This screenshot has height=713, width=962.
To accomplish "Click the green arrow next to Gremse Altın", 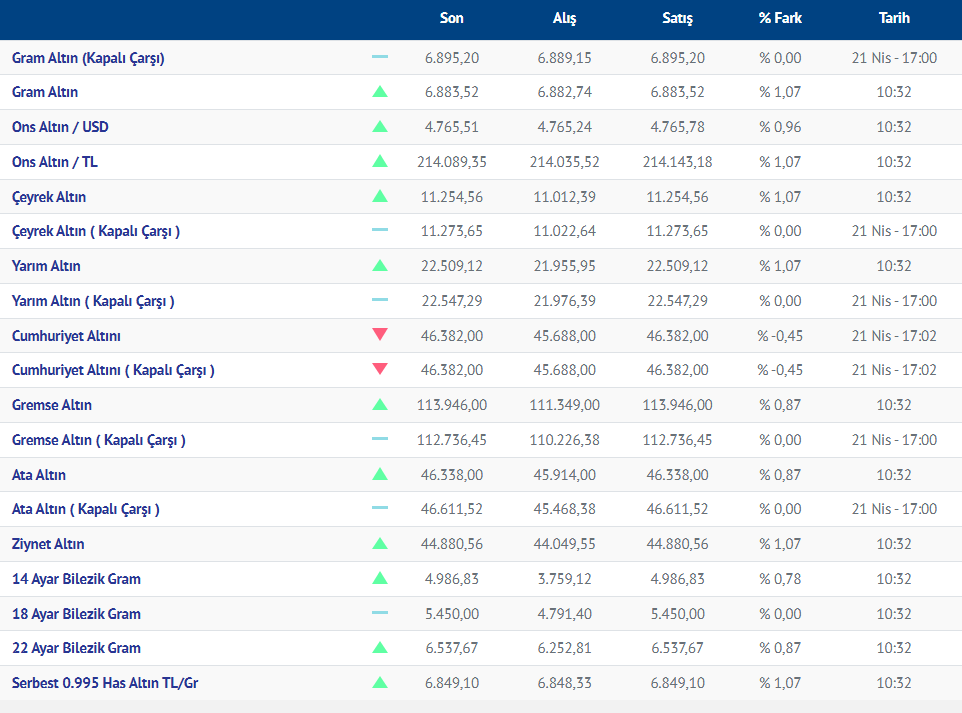I will coord(379,405).
